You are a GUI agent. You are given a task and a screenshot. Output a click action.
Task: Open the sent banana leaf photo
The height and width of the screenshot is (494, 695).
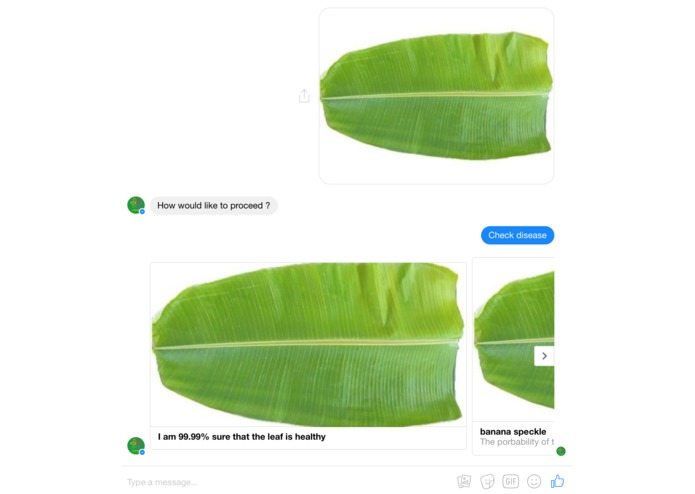(x=437, y=96)
